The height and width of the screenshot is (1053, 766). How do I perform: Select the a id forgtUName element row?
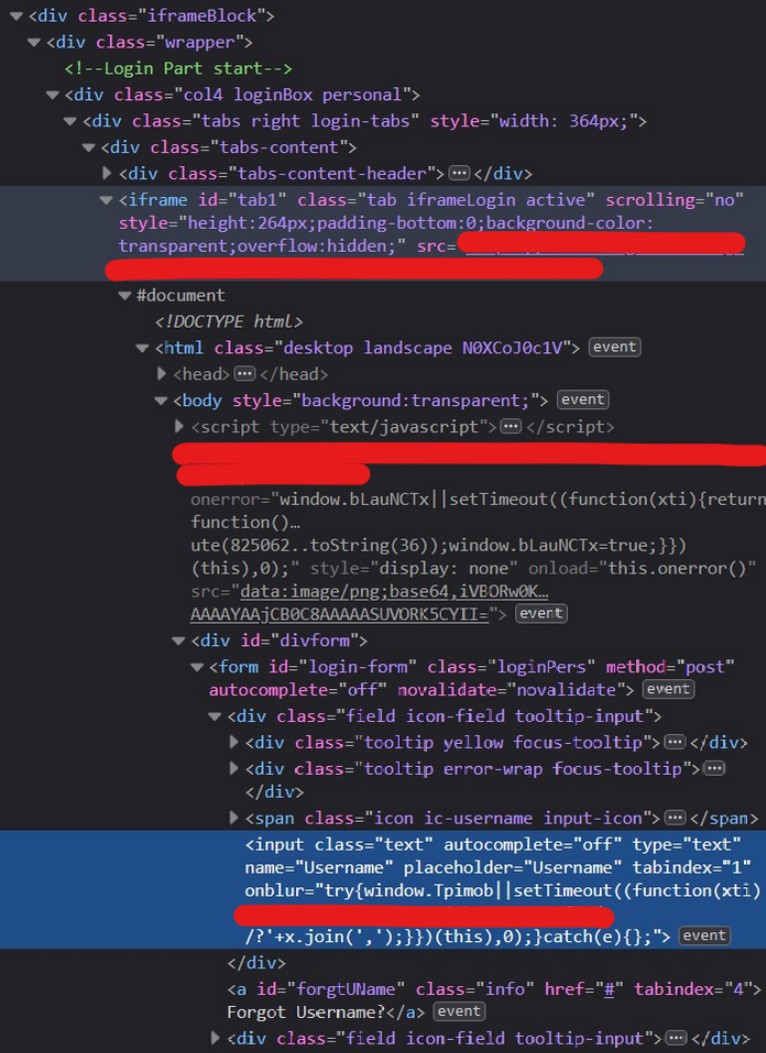tap(493, 989)
